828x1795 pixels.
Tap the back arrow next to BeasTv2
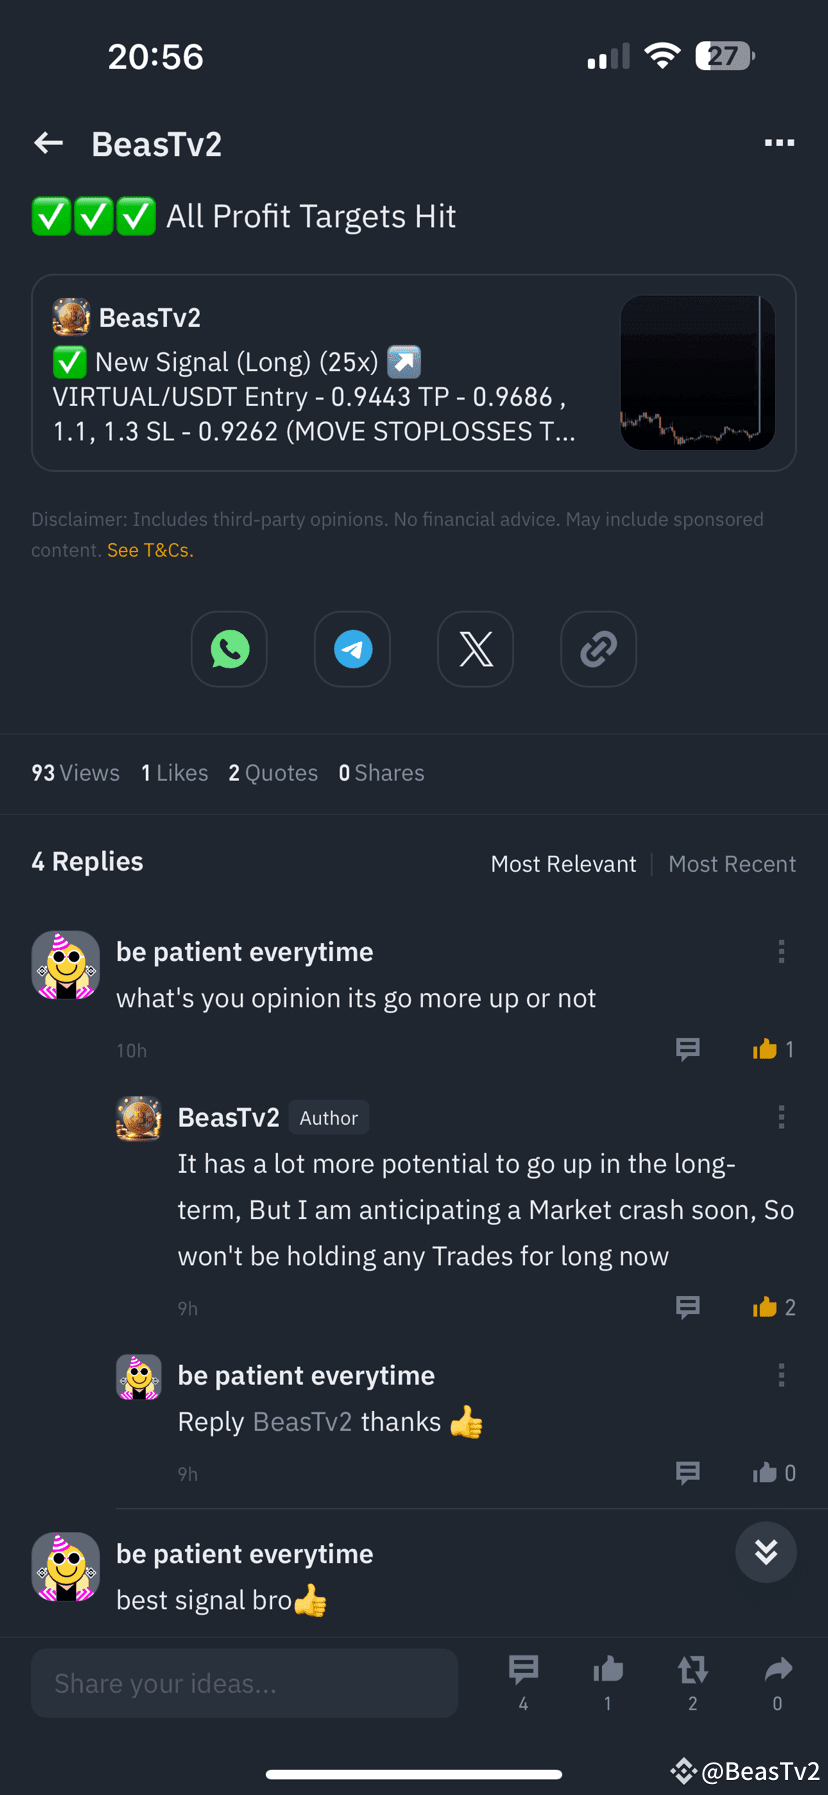pos(48,144)
